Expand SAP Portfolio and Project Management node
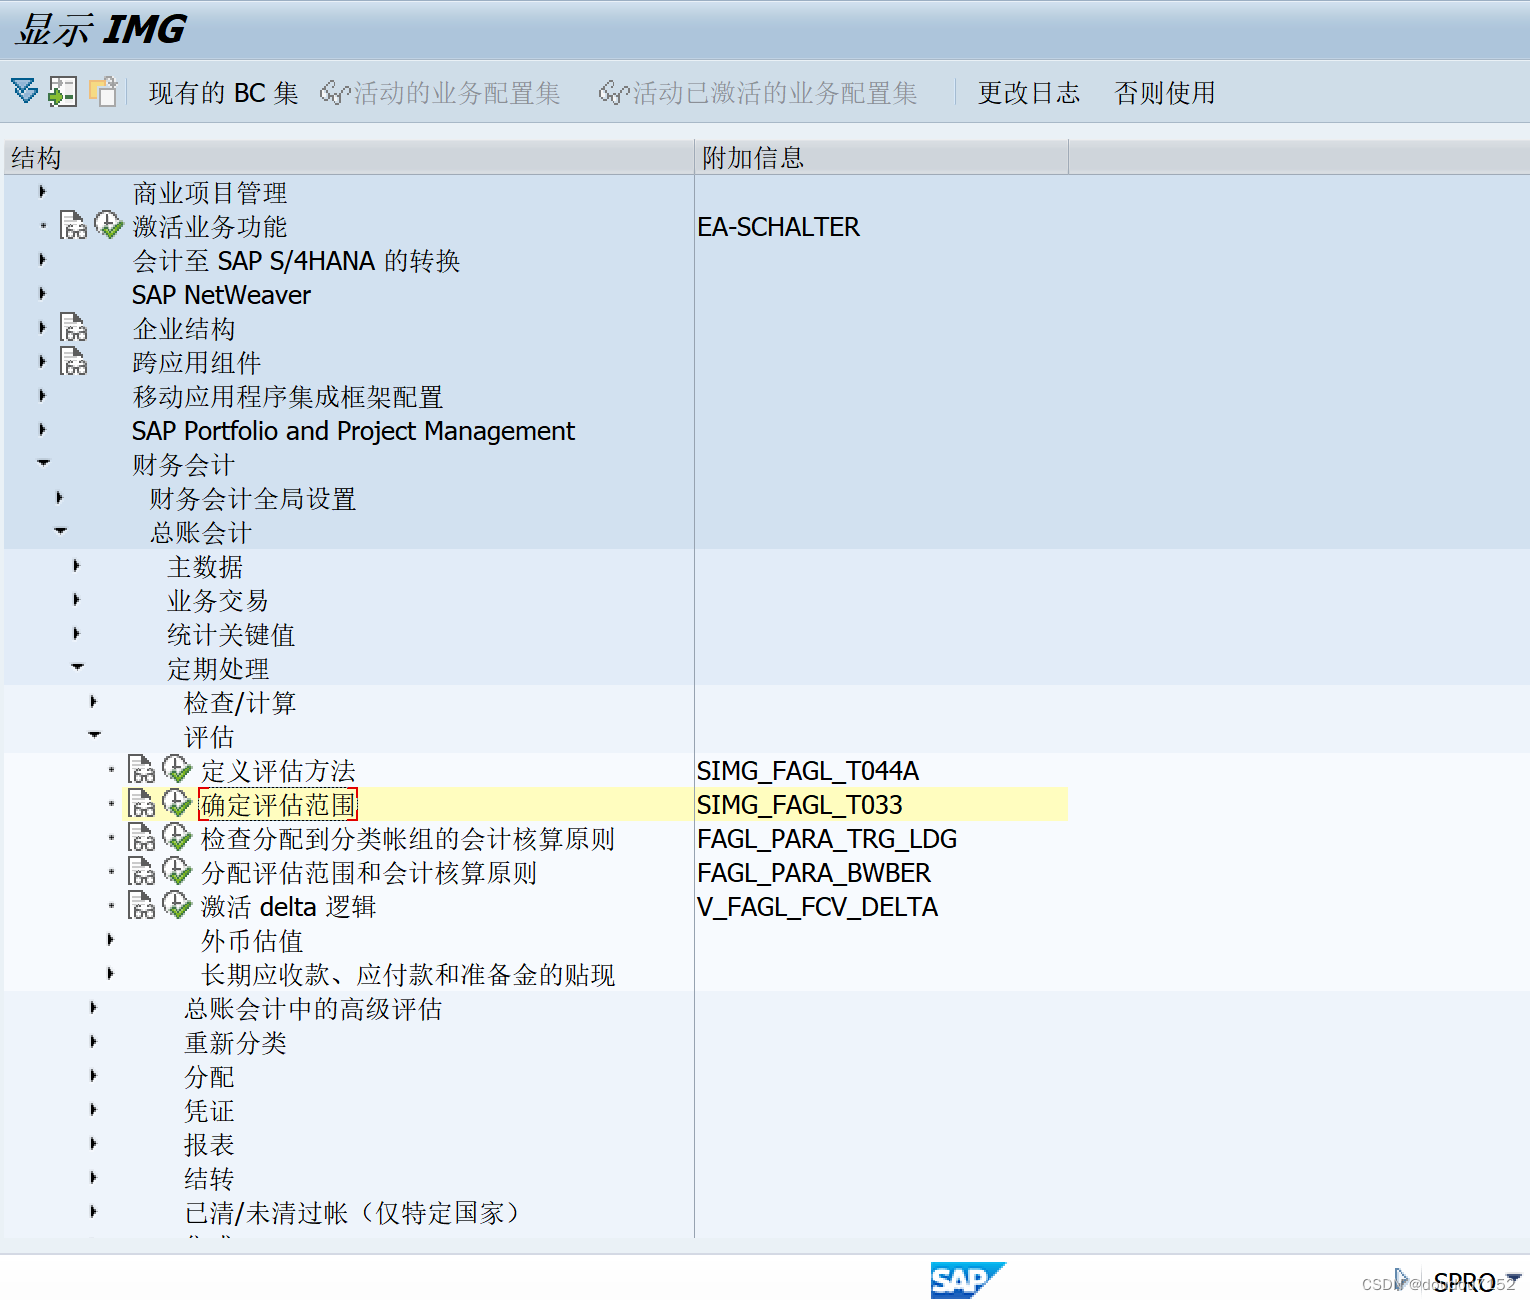The height and width of the screenshot is (1300, 1530). (x=42, y=429)
